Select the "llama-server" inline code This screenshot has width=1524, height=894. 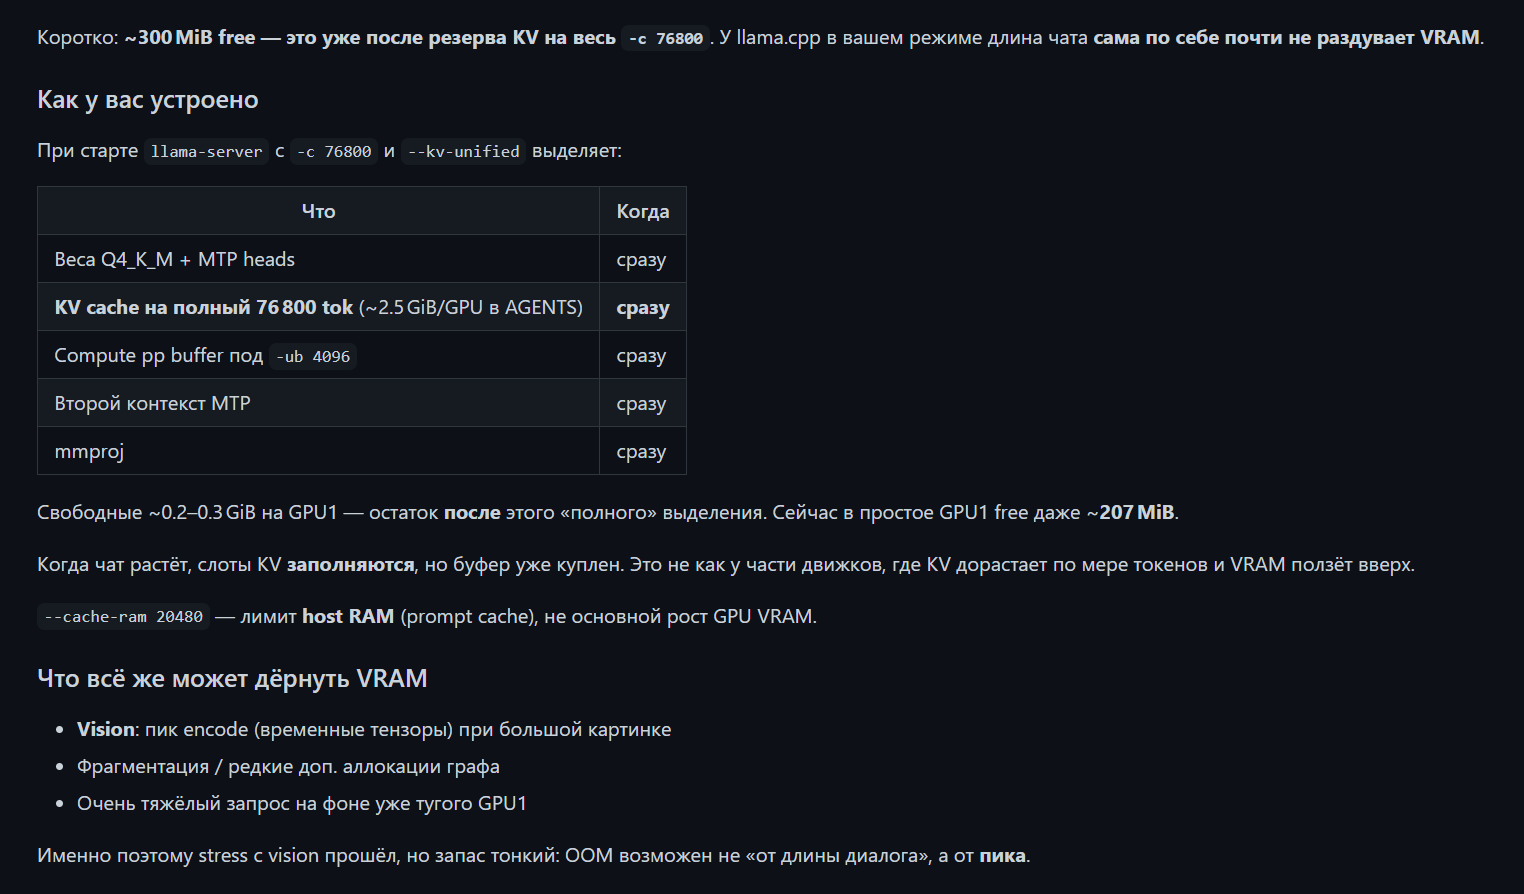point(206,152)
